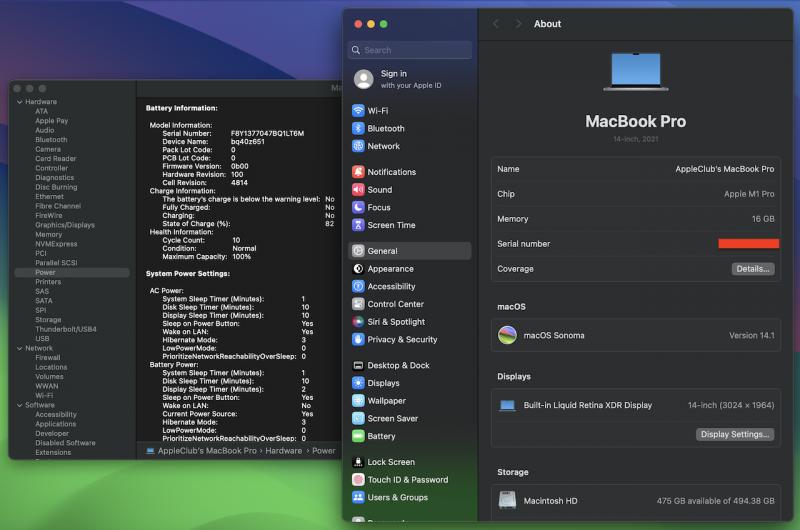Screen dimensions: 800x530
Task: Click Built-in Liquid Retina display icon
Action: coord(507,406)
